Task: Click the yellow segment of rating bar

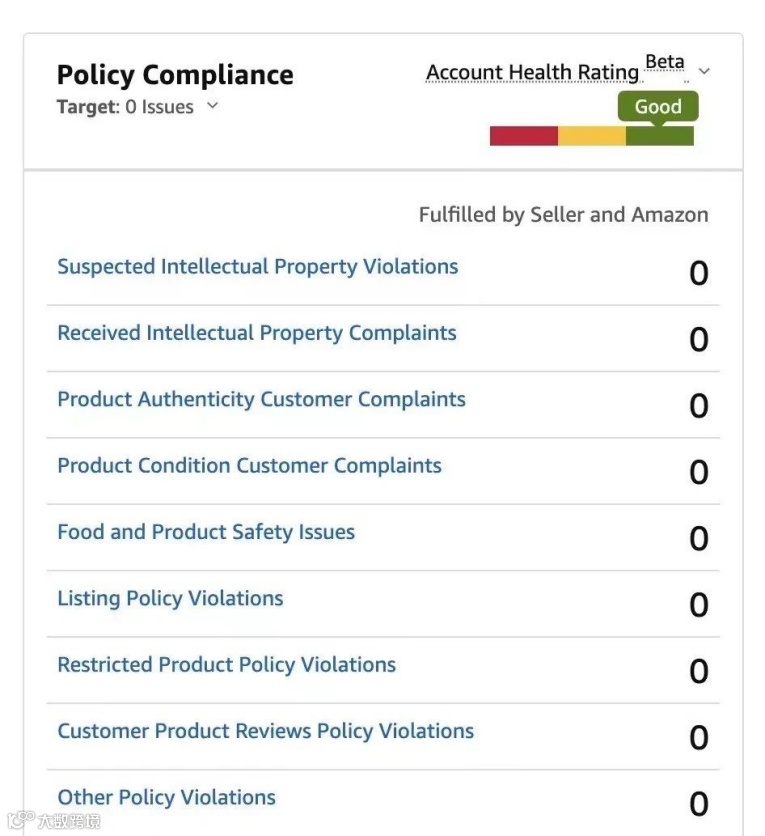Action: pos(591,136)
